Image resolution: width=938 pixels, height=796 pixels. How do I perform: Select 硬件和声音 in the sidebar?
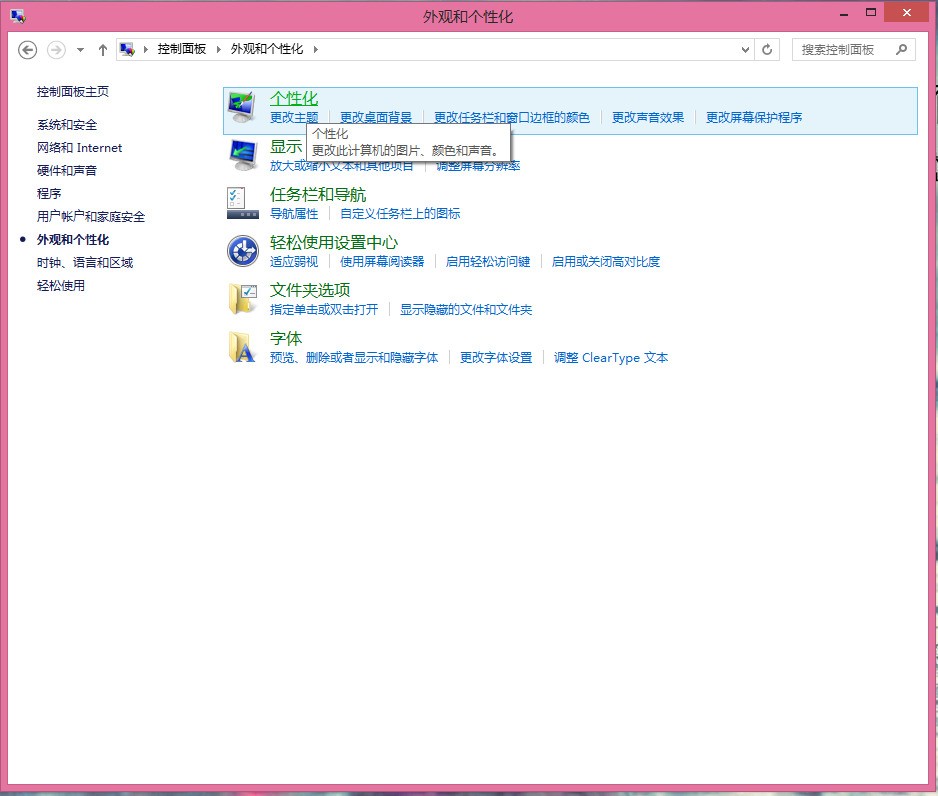click(67, 171)
